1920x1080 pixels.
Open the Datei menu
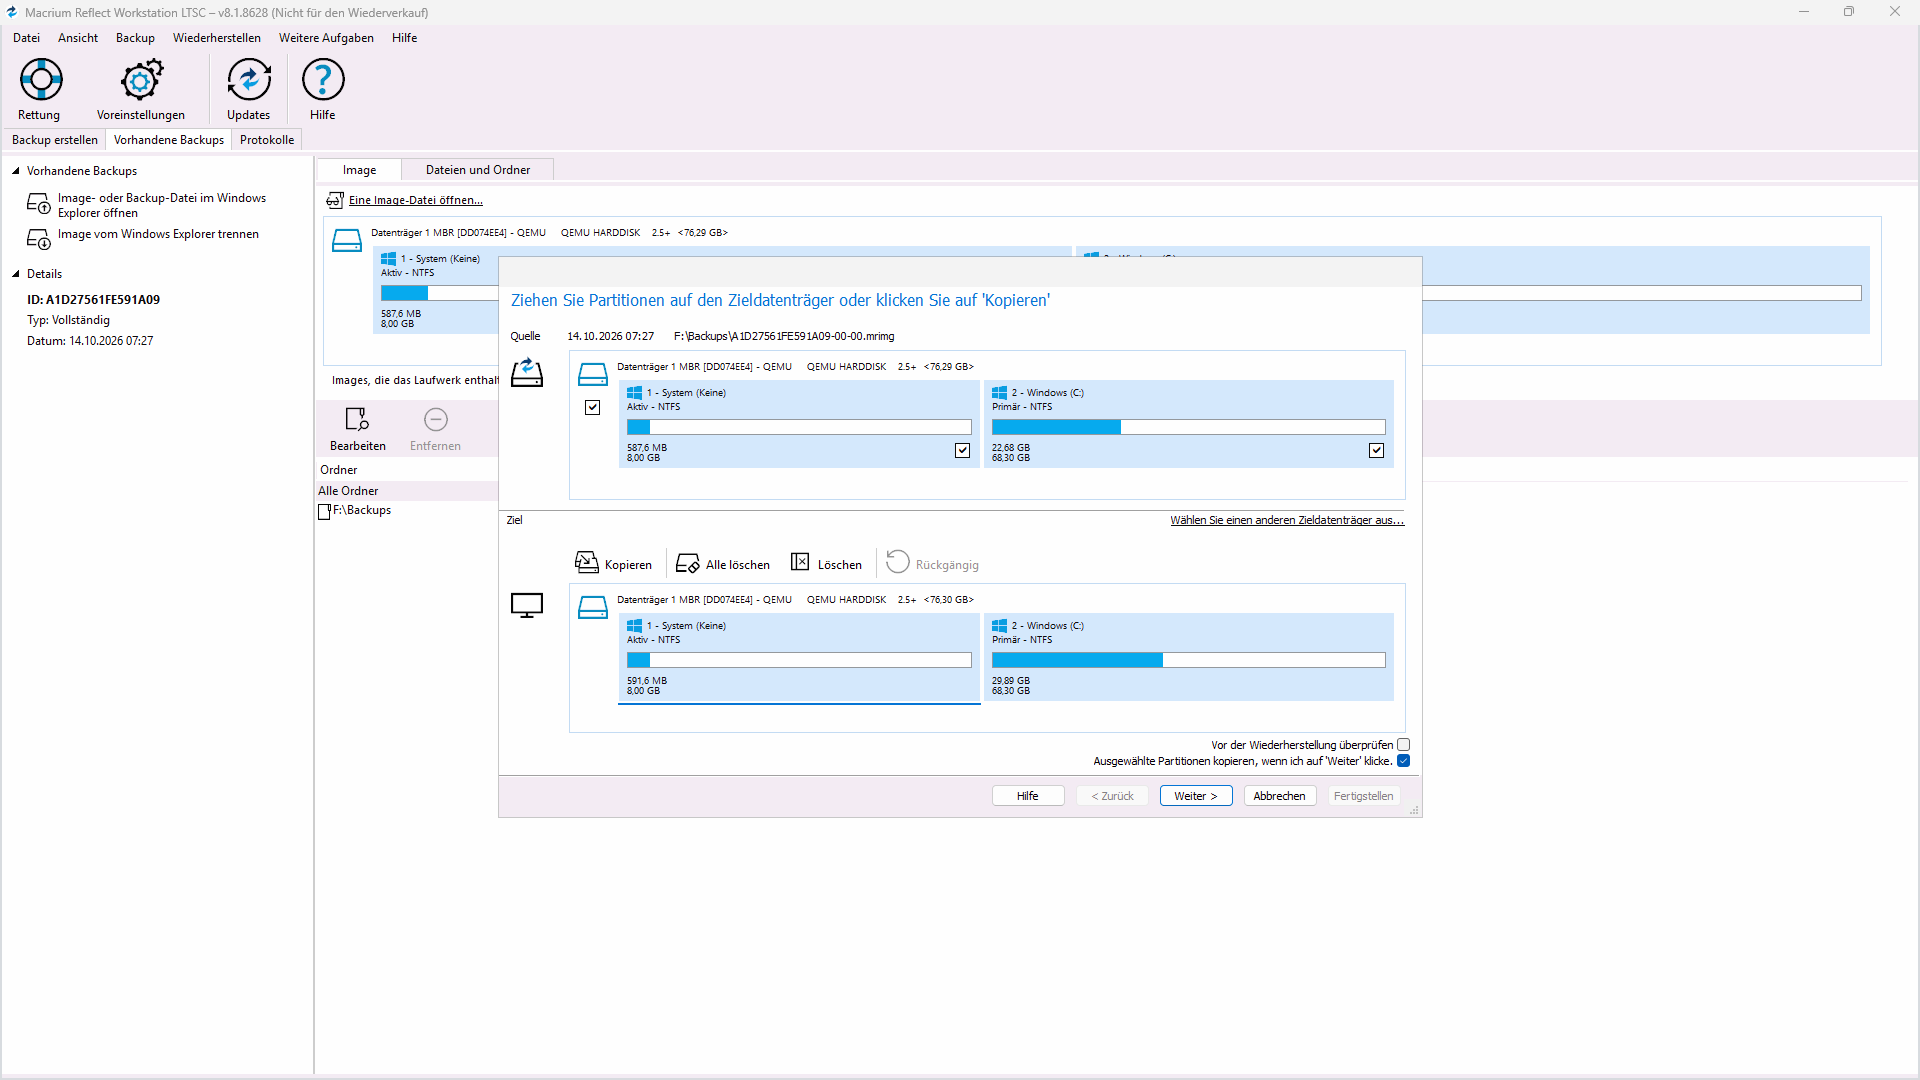(x=27, y=38)
